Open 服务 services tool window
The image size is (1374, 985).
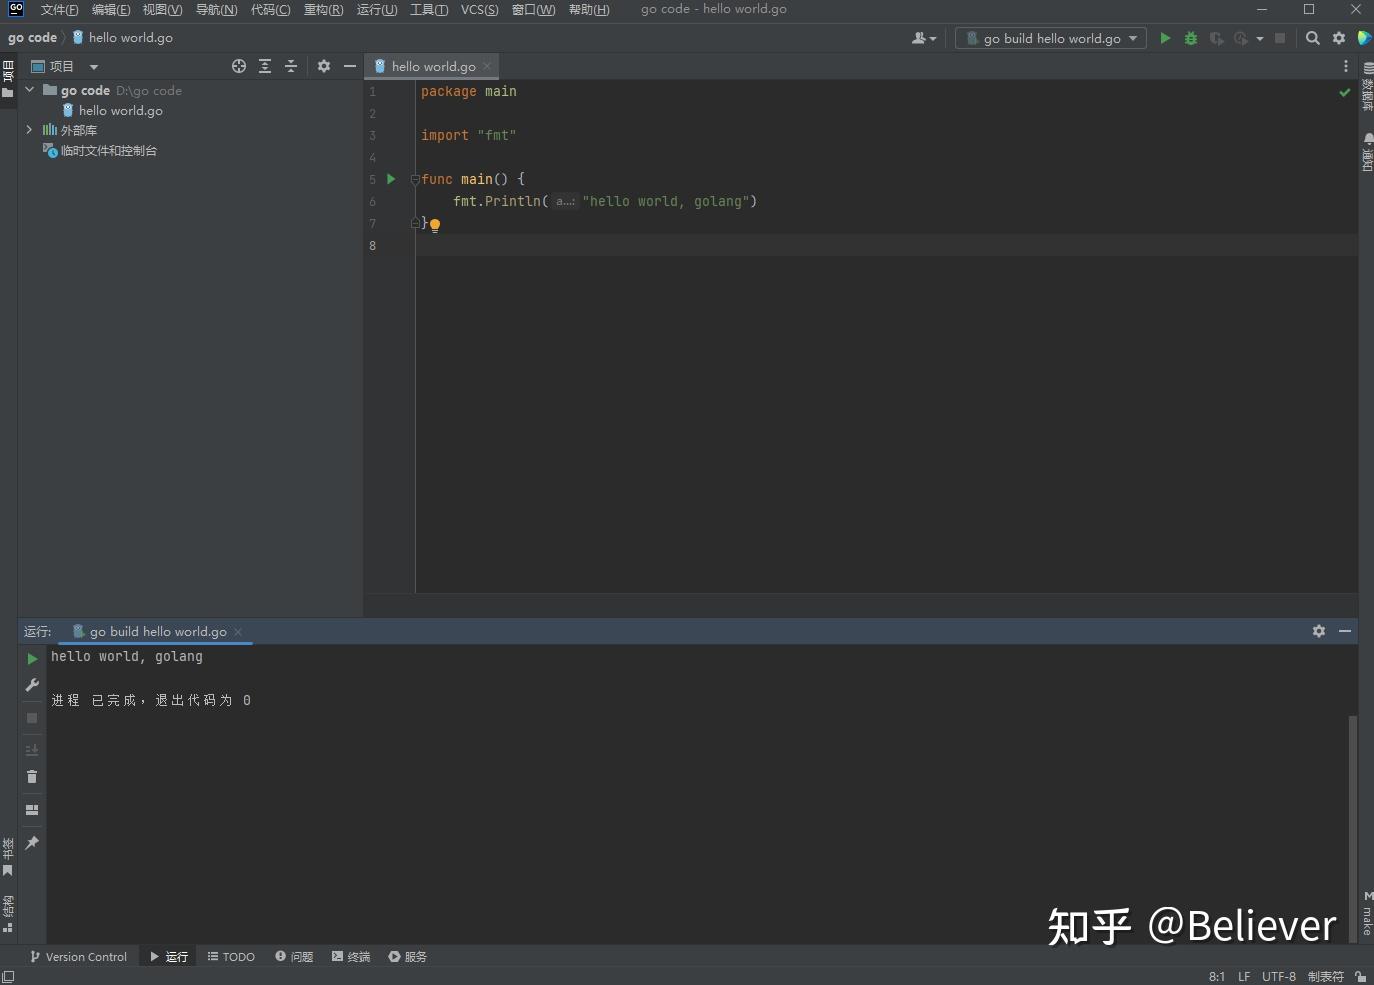pos(408,957)
